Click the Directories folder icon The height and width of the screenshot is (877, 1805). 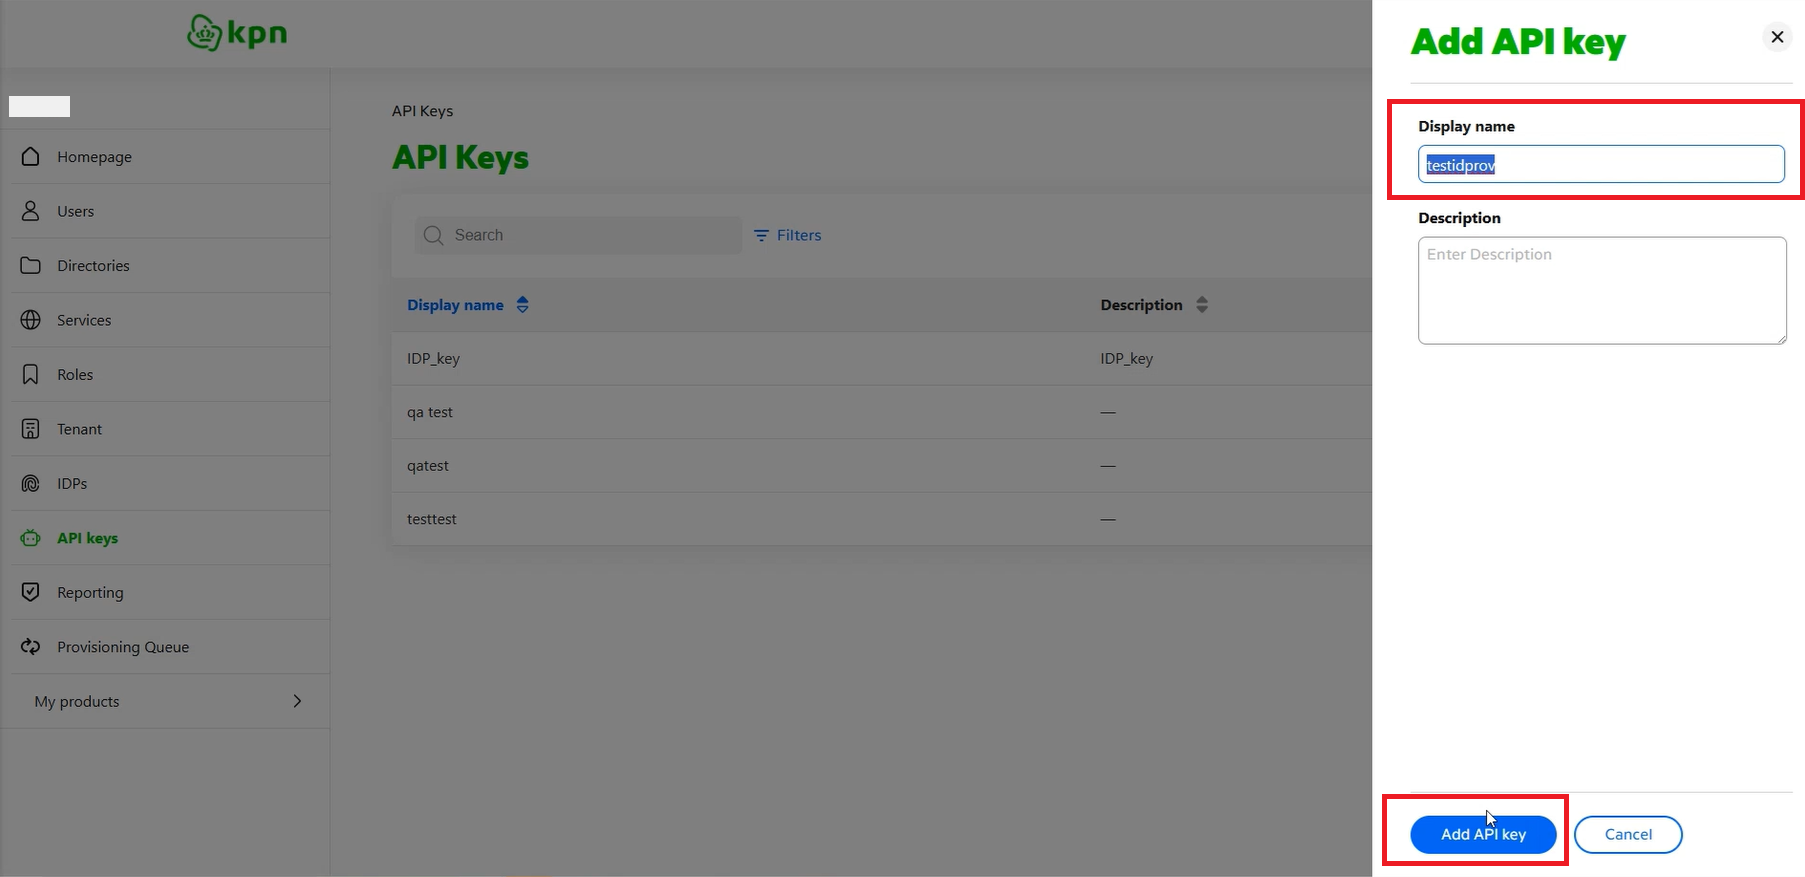[31, 265]
